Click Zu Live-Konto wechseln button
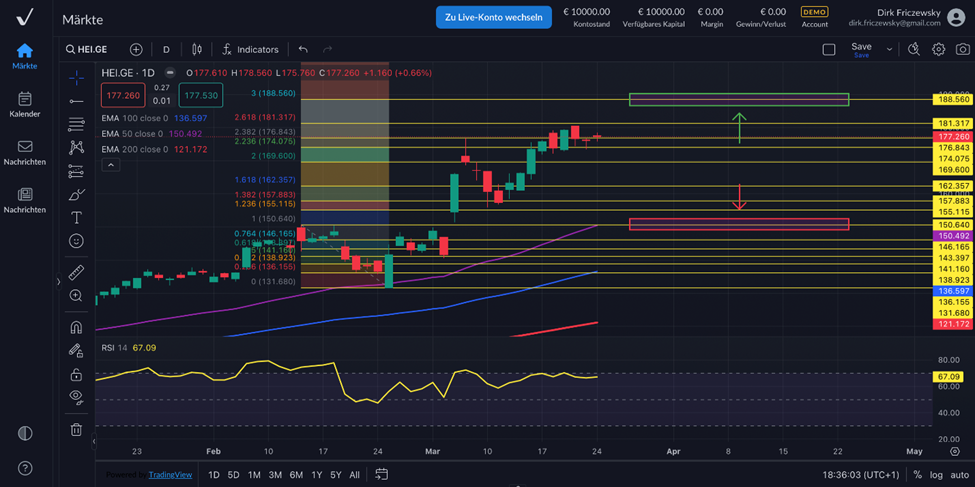 [493, 17]
